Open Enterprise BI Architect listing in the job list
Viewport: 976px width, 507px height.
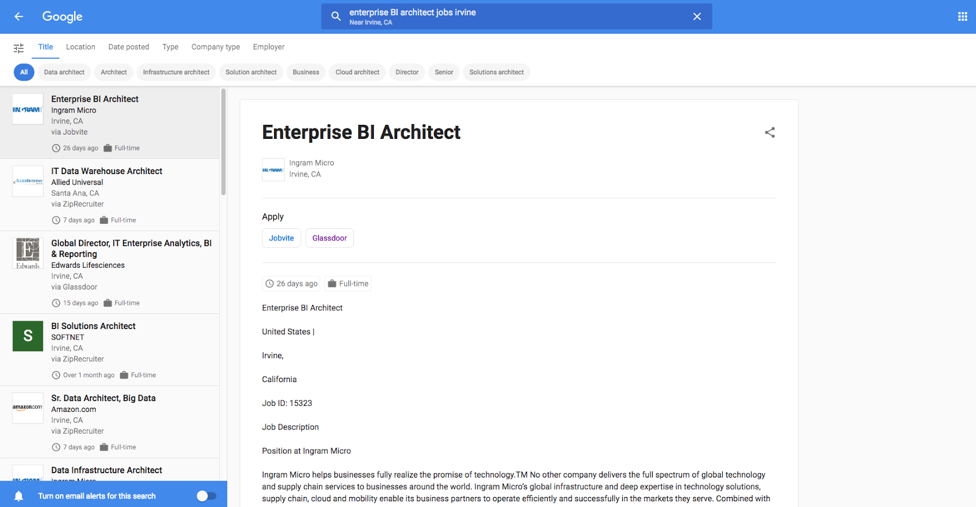(x=110, y=123)
